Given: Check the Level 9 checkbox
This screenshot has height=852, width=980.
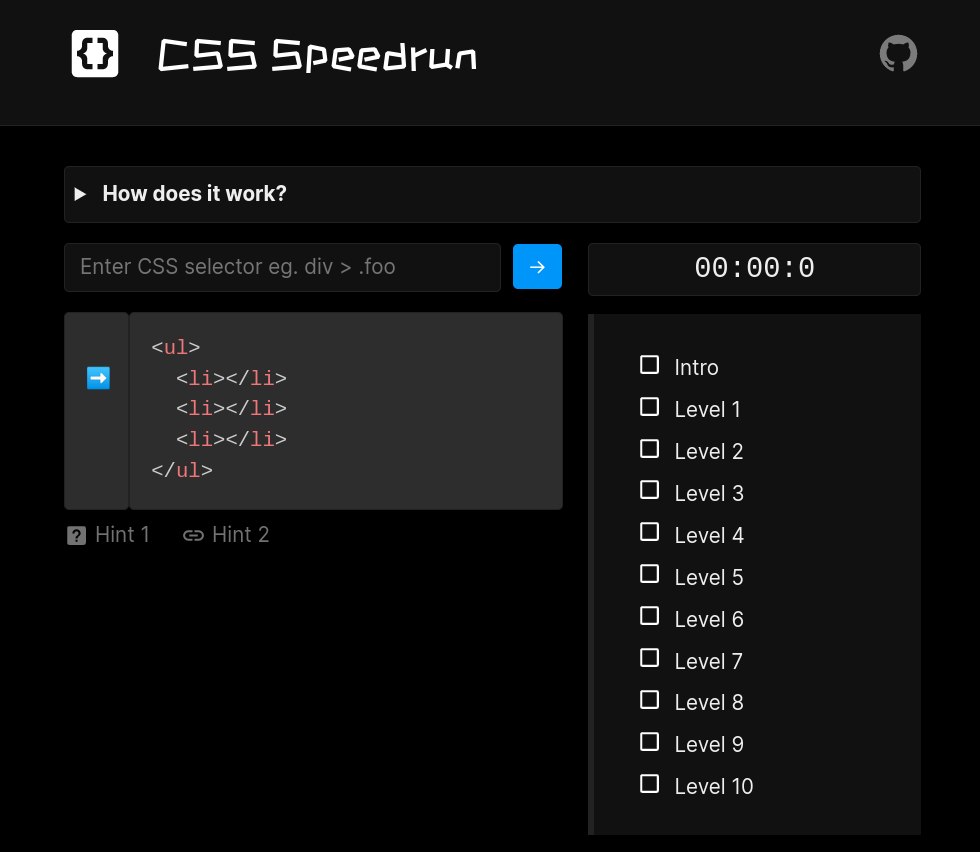Looking at the screenshot, I should click(649, 741).
